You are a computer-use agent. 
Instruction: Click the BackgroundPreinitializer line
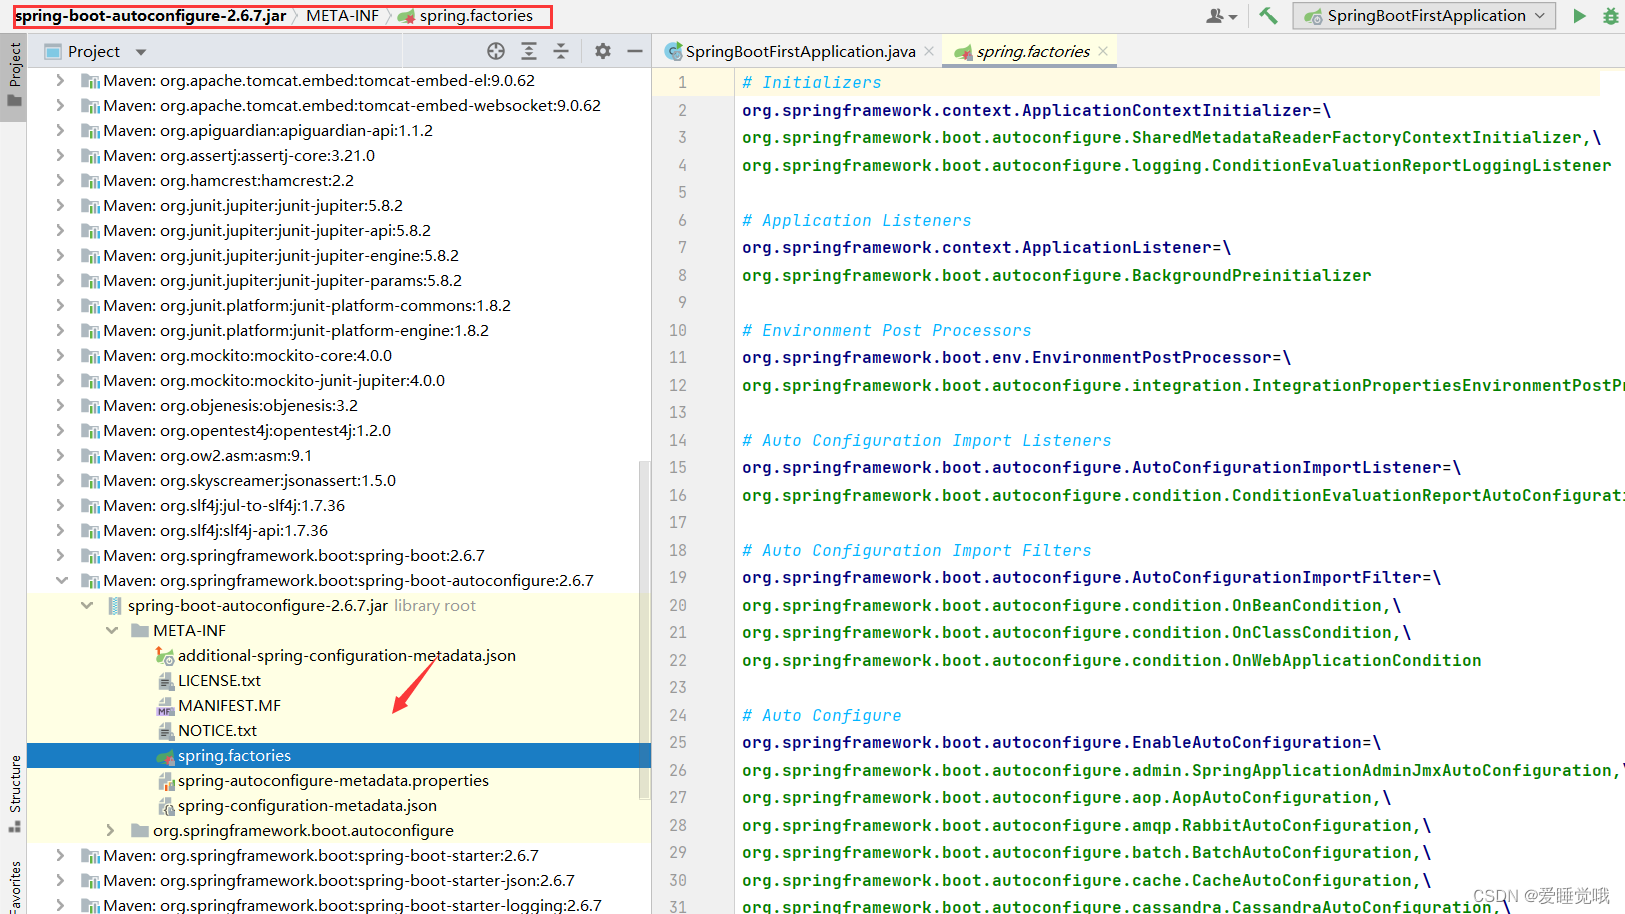tap(1056, 275)
